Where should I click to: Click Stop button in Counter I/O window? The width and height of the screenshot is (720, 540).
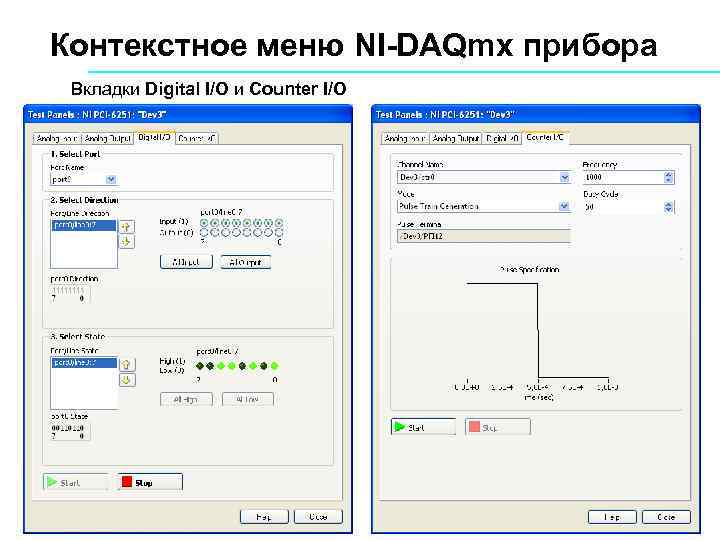(497, 427)
